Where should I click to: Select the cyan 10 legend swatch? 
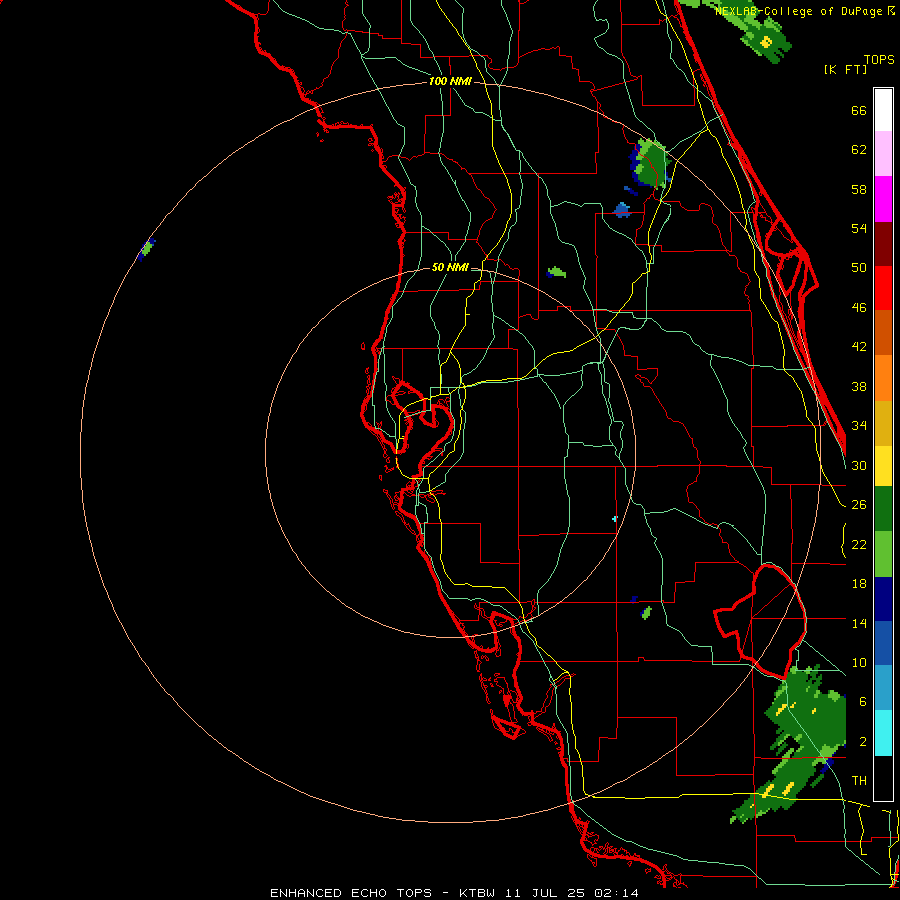(883, 733)
